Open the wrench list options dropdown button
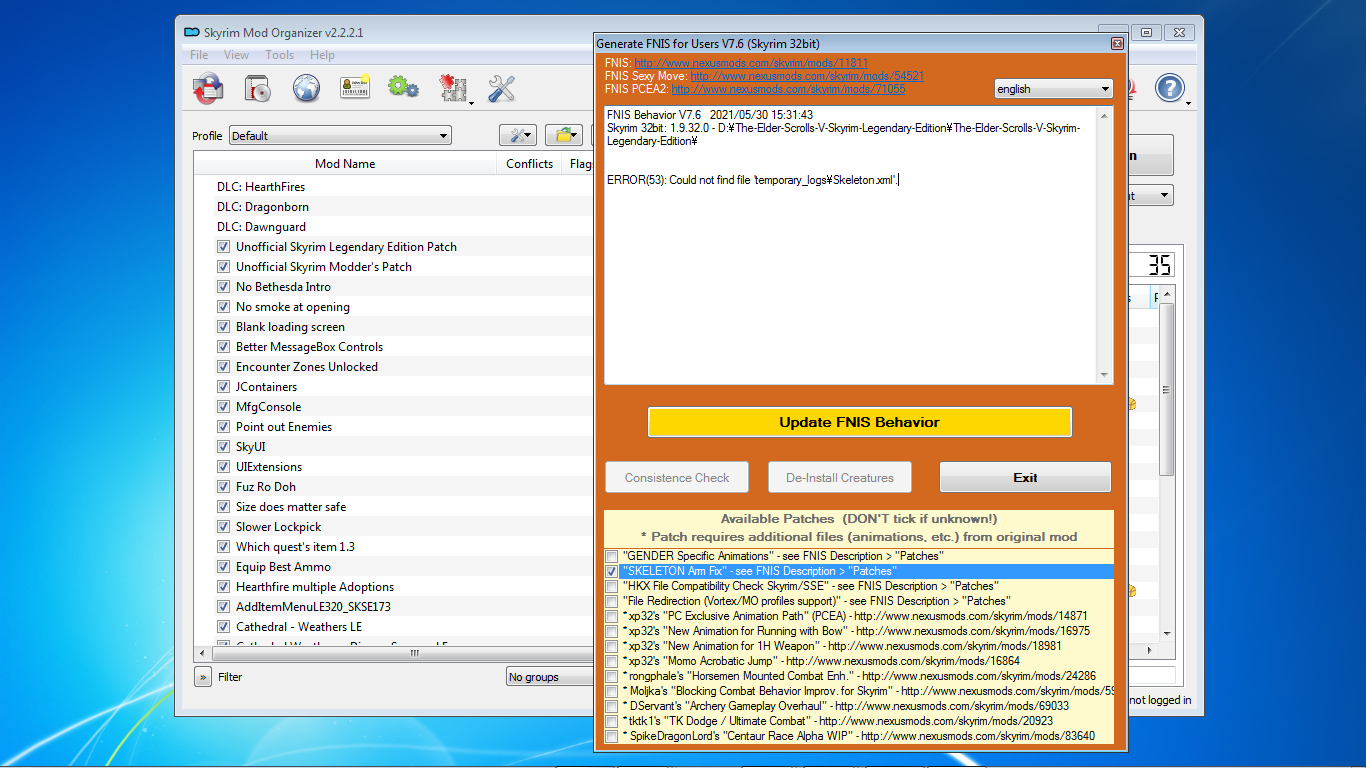The image size is (1366, 768). pos(518,135)
